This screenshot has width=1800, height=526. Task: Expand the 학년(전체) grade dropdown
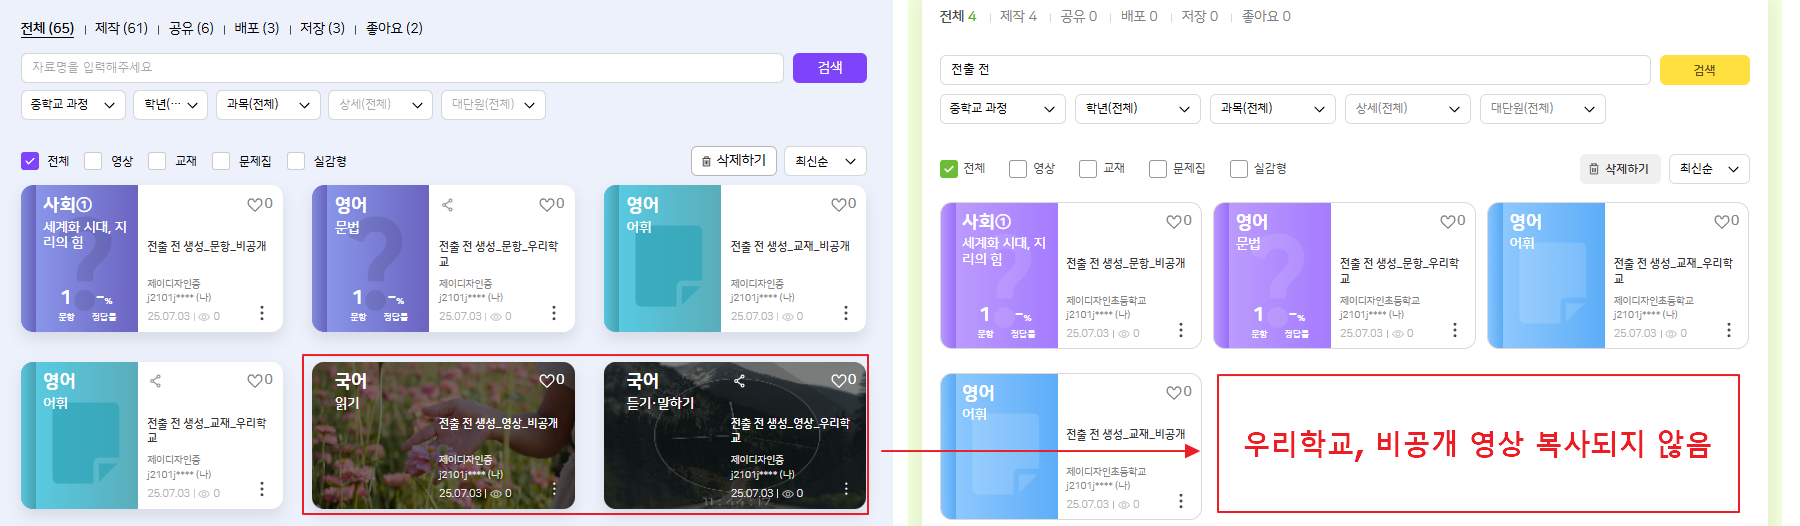tap(1138, 109)
